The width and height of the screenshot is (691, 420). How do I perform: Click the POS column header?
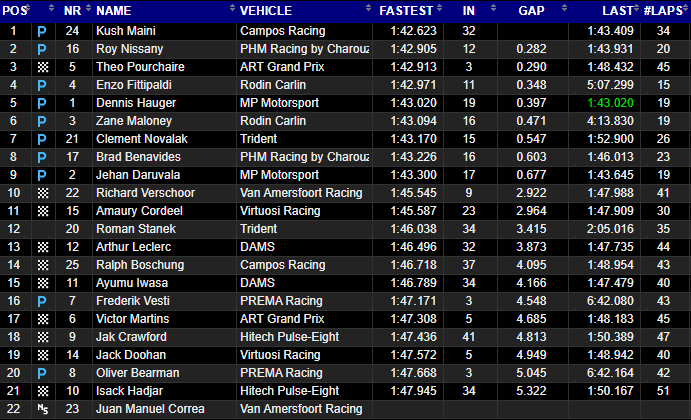[x=15, y=11]
